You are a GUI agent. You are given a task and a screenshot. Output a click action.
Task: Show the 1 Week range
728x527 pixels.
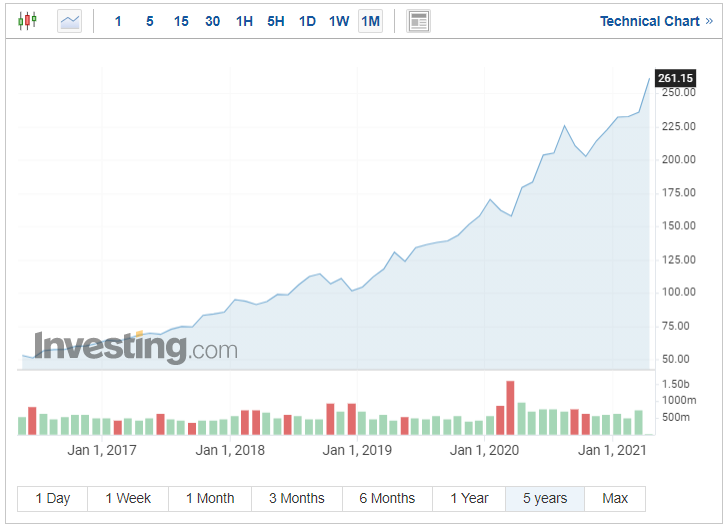coord(128,498)
